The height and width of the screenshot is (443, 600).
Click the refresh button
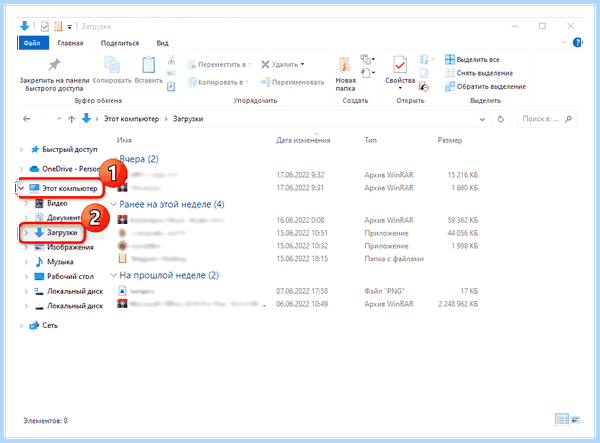pos(501,119)
